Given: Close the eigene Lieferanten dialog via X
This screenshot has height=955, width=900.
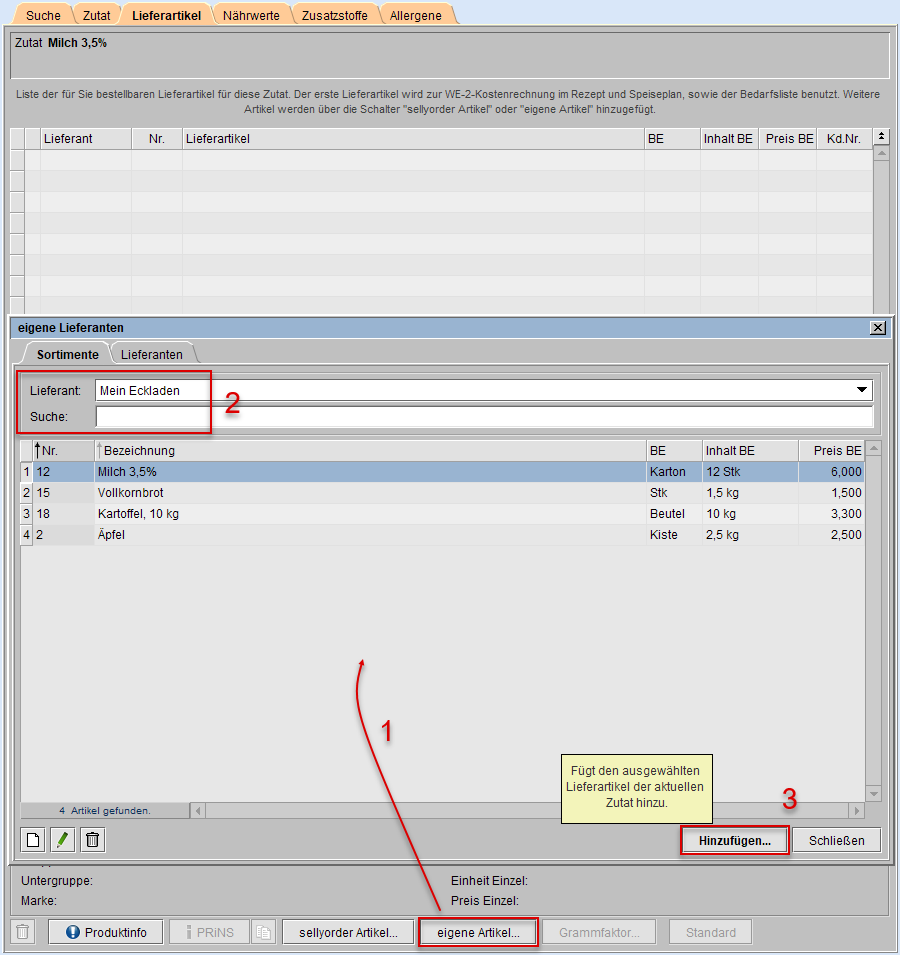Looking at the screenshot, I should 878,328.
